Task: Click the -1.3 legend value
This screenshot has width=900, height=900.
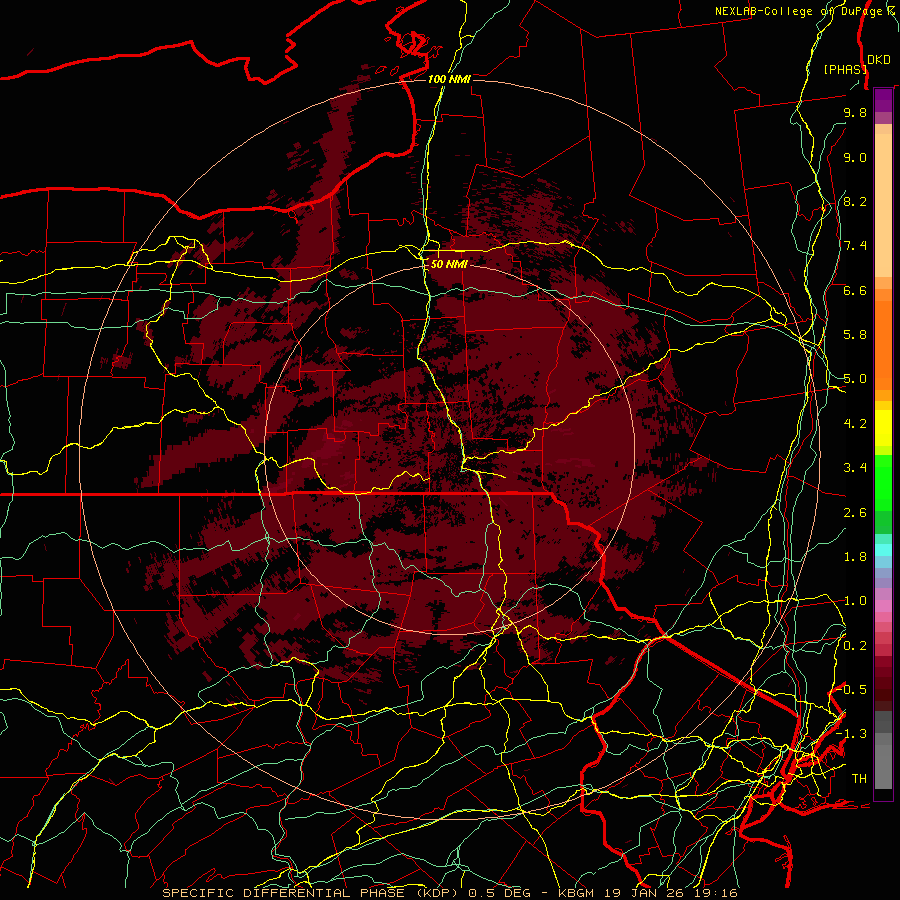Action: [851, 734]
